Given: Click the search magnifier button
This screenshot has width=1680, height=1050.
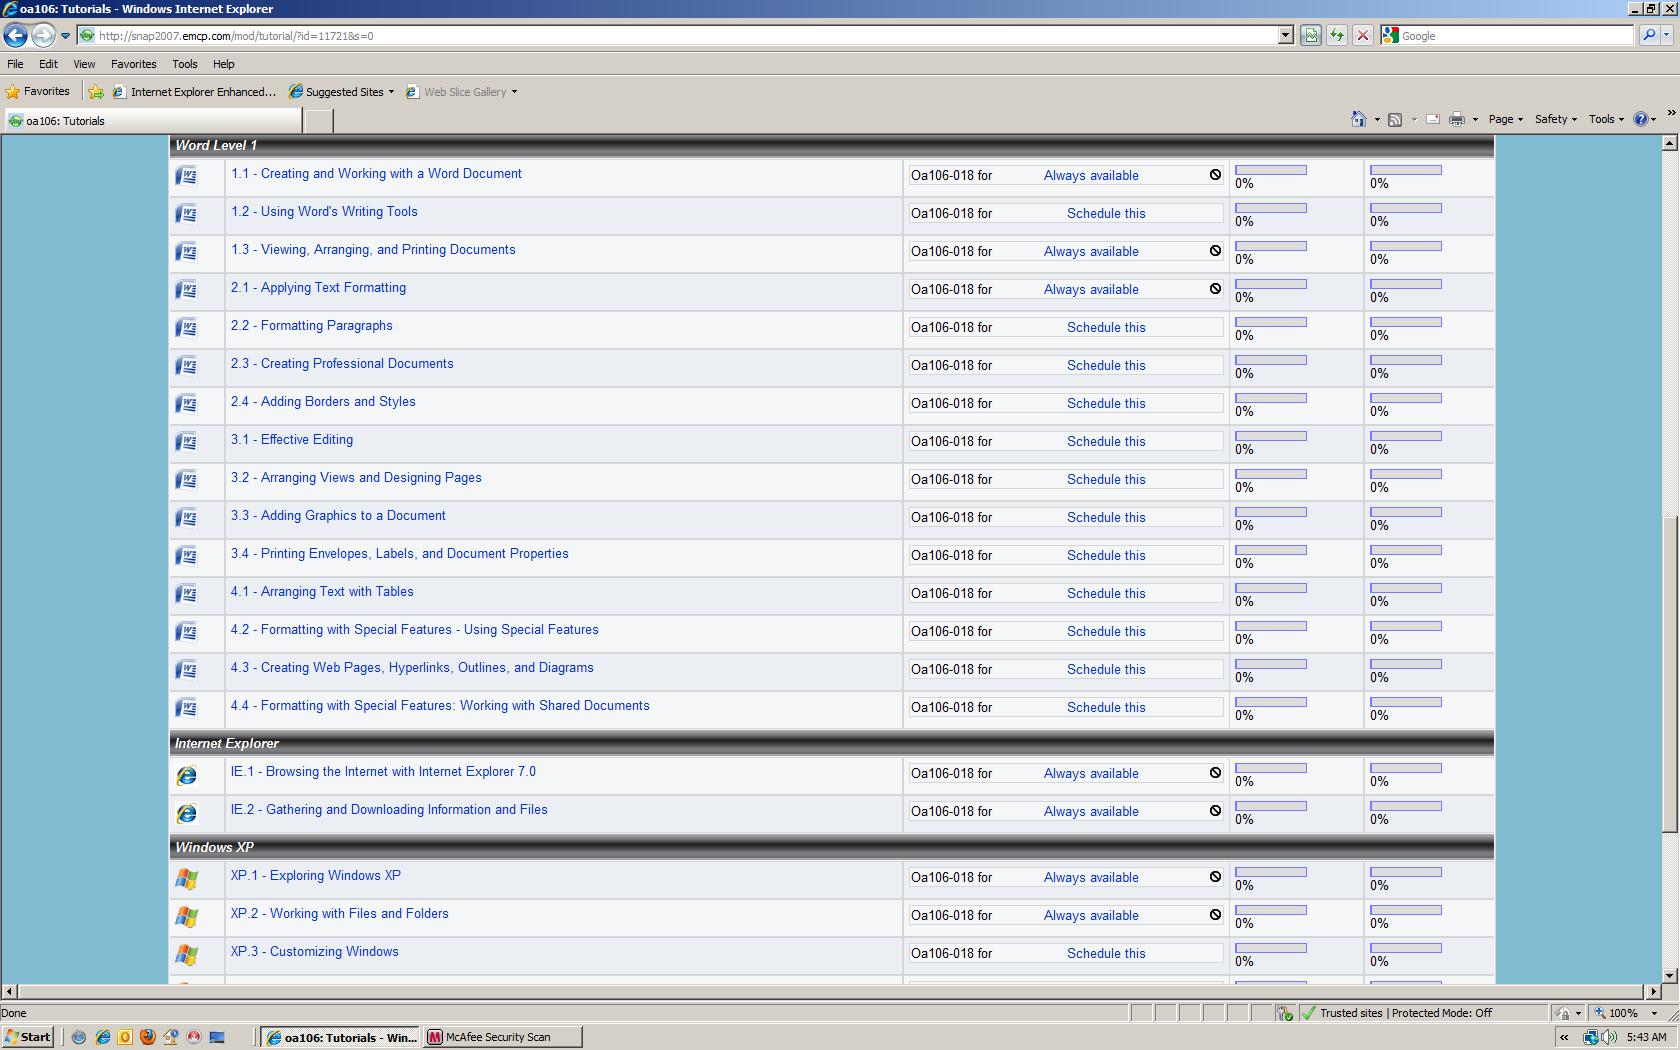Looking at the screenshot, I should (x=1649, y=35).
